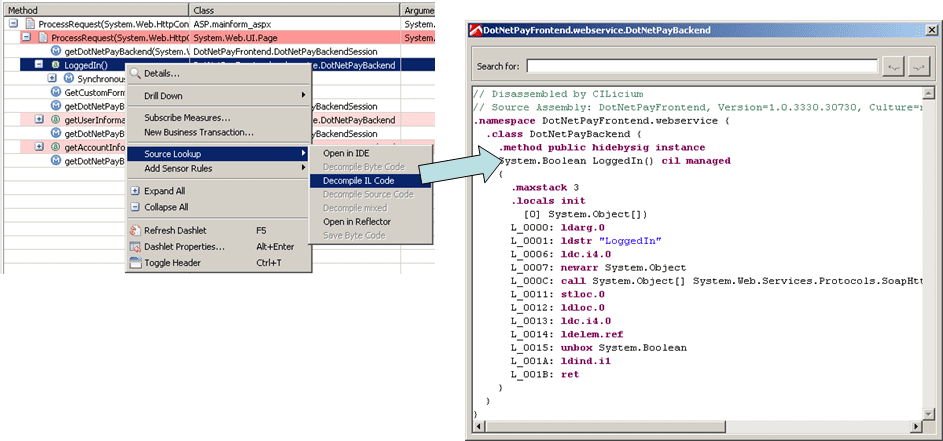Collapse the top-level ProcessRequest node
The width and height of the screenshot is (943, 441).
click(13, 24)
